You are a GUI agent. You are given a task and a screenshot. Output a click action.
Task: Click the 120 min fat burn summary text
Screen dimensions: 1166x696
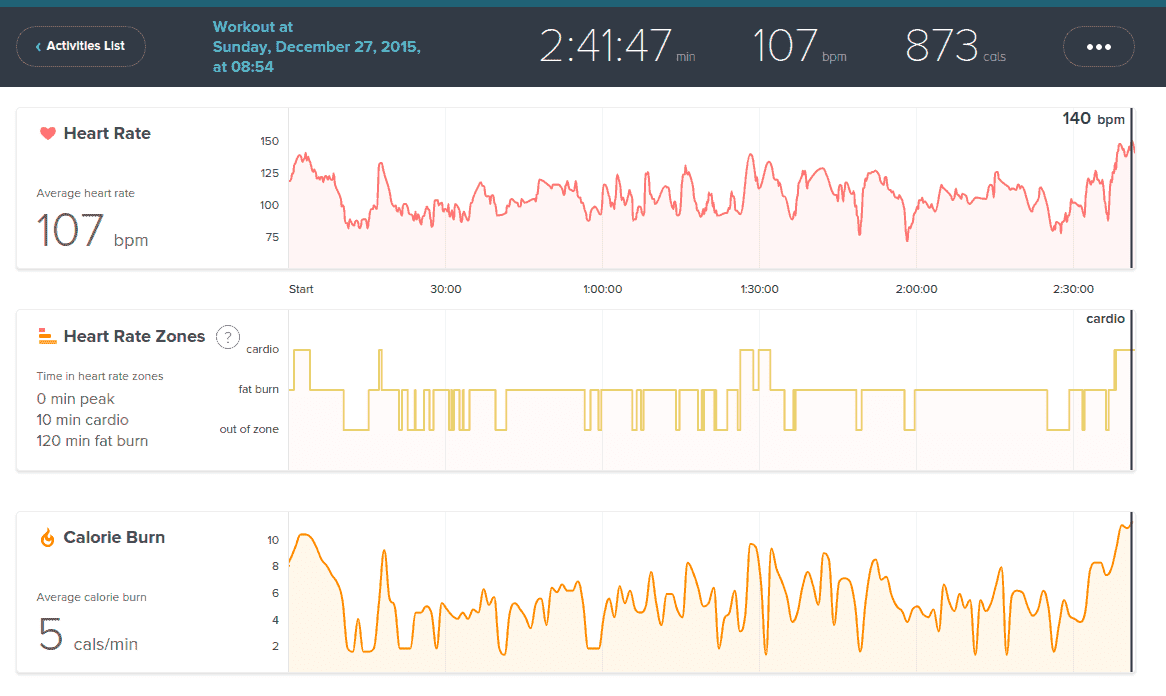[x=92, y=441]
